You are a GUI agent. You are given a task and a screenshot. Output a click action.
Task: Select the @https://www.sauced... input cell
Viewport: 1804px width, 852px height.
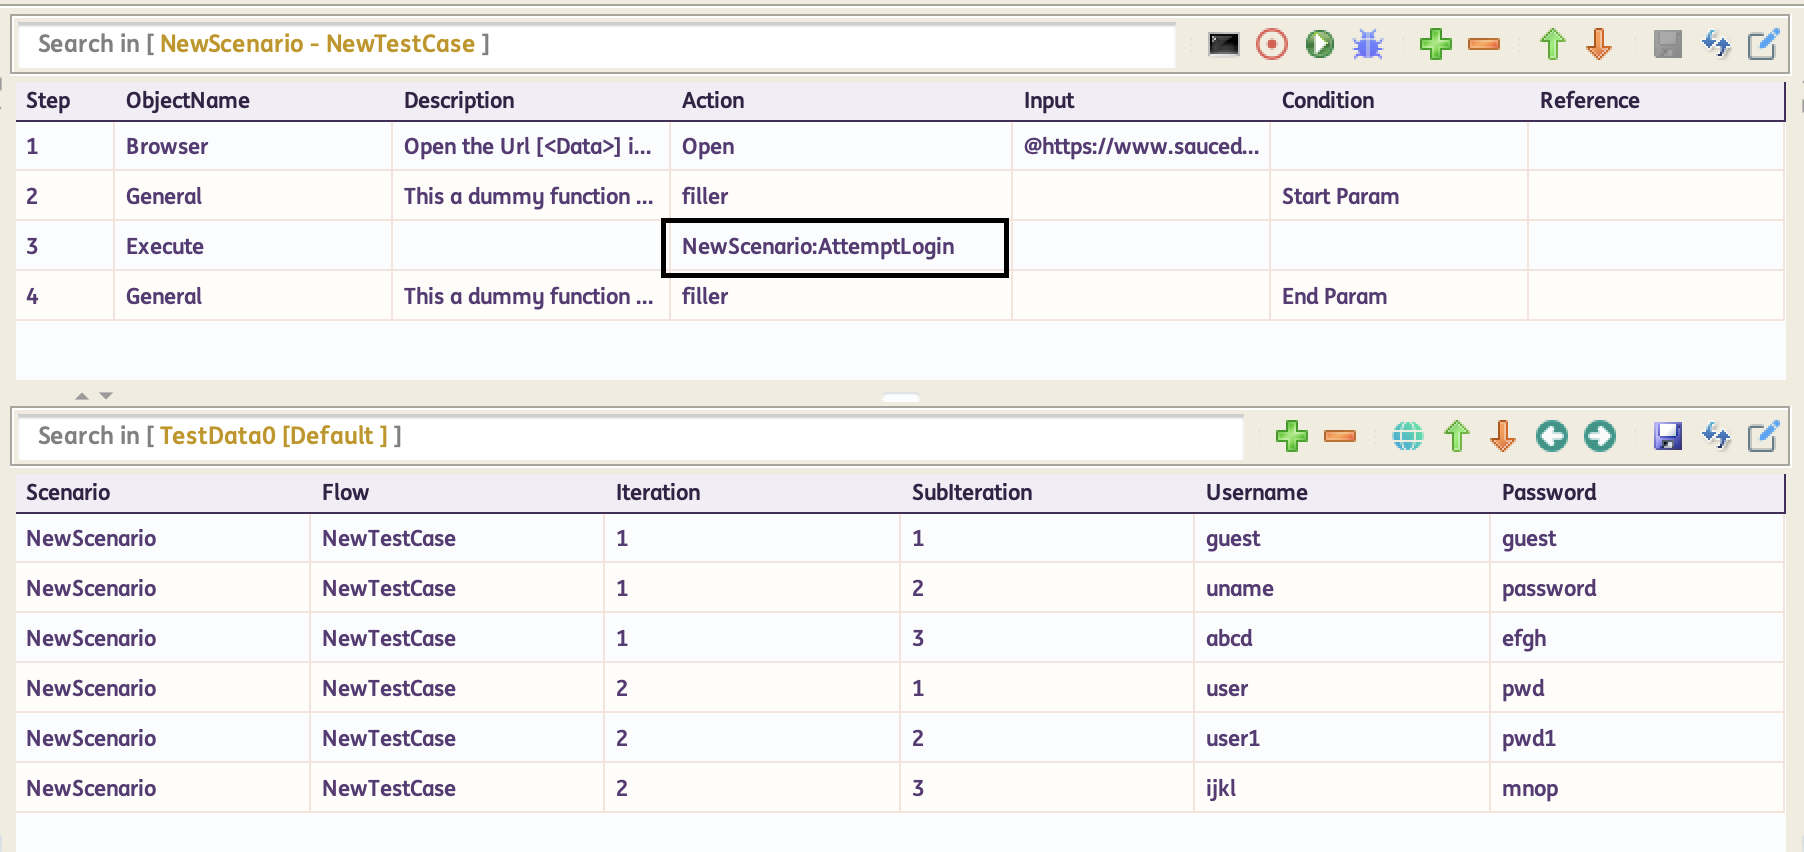(x=1141, y=146)
